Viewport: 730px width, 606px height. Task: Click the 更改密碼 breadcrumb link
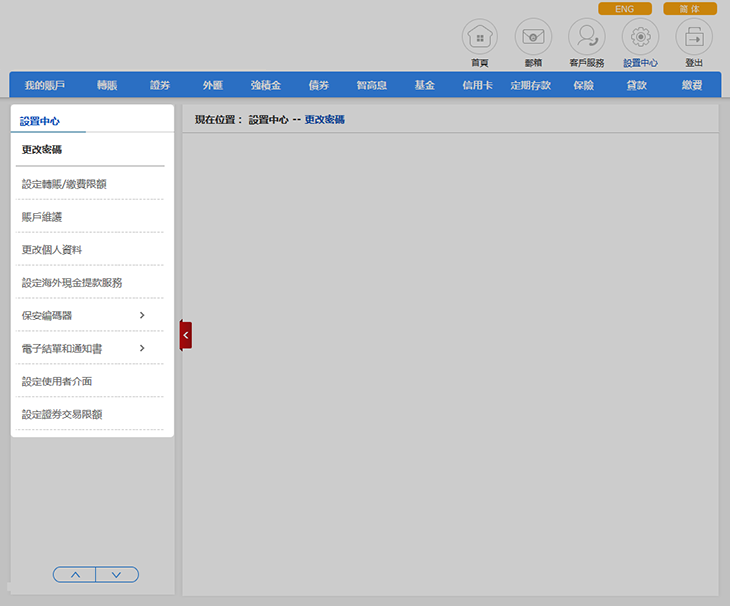click(325, 119)
